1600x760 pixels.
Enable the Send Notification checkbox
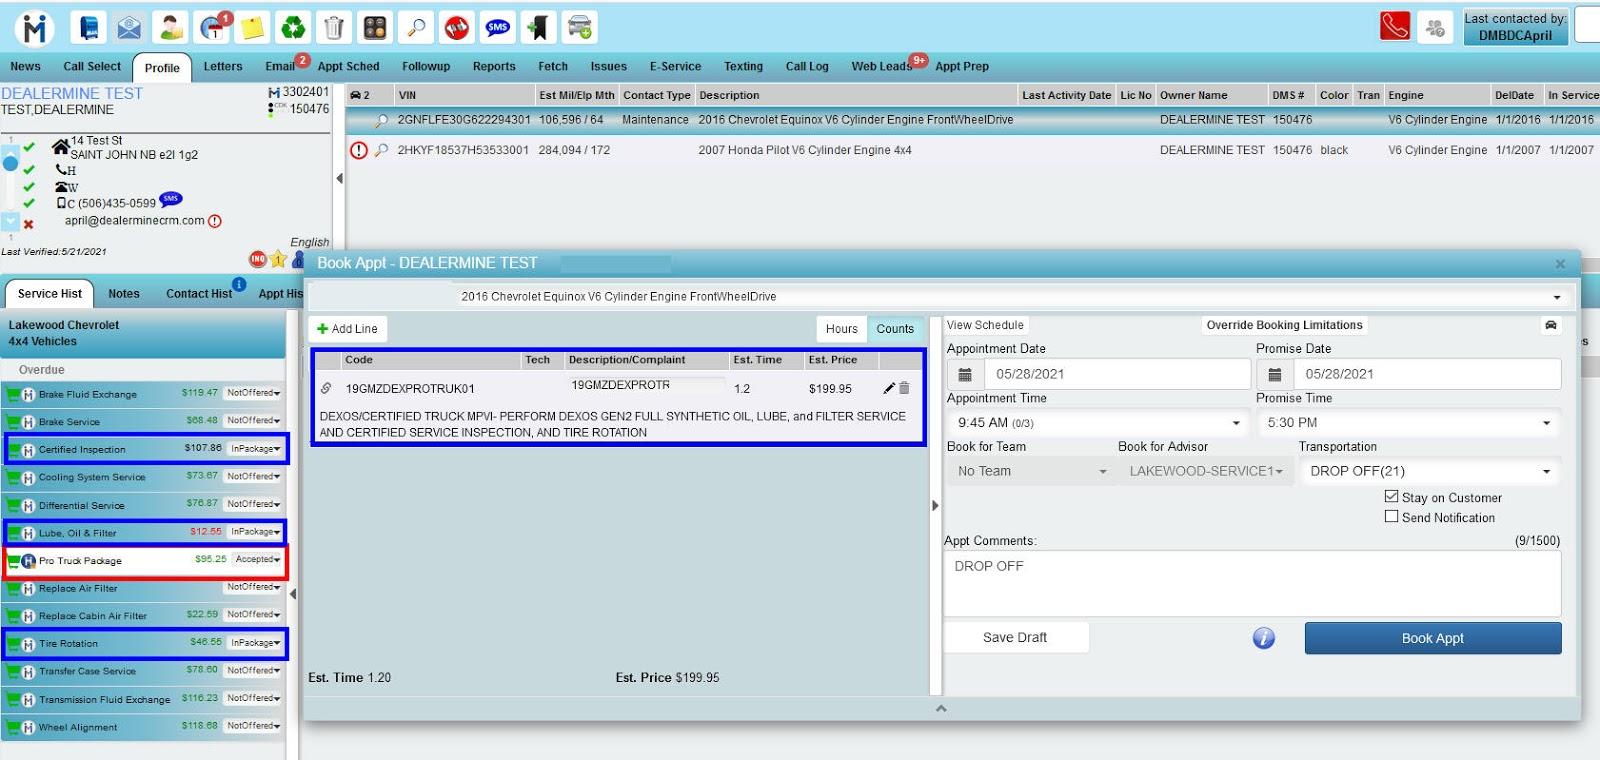(1391, 517)
